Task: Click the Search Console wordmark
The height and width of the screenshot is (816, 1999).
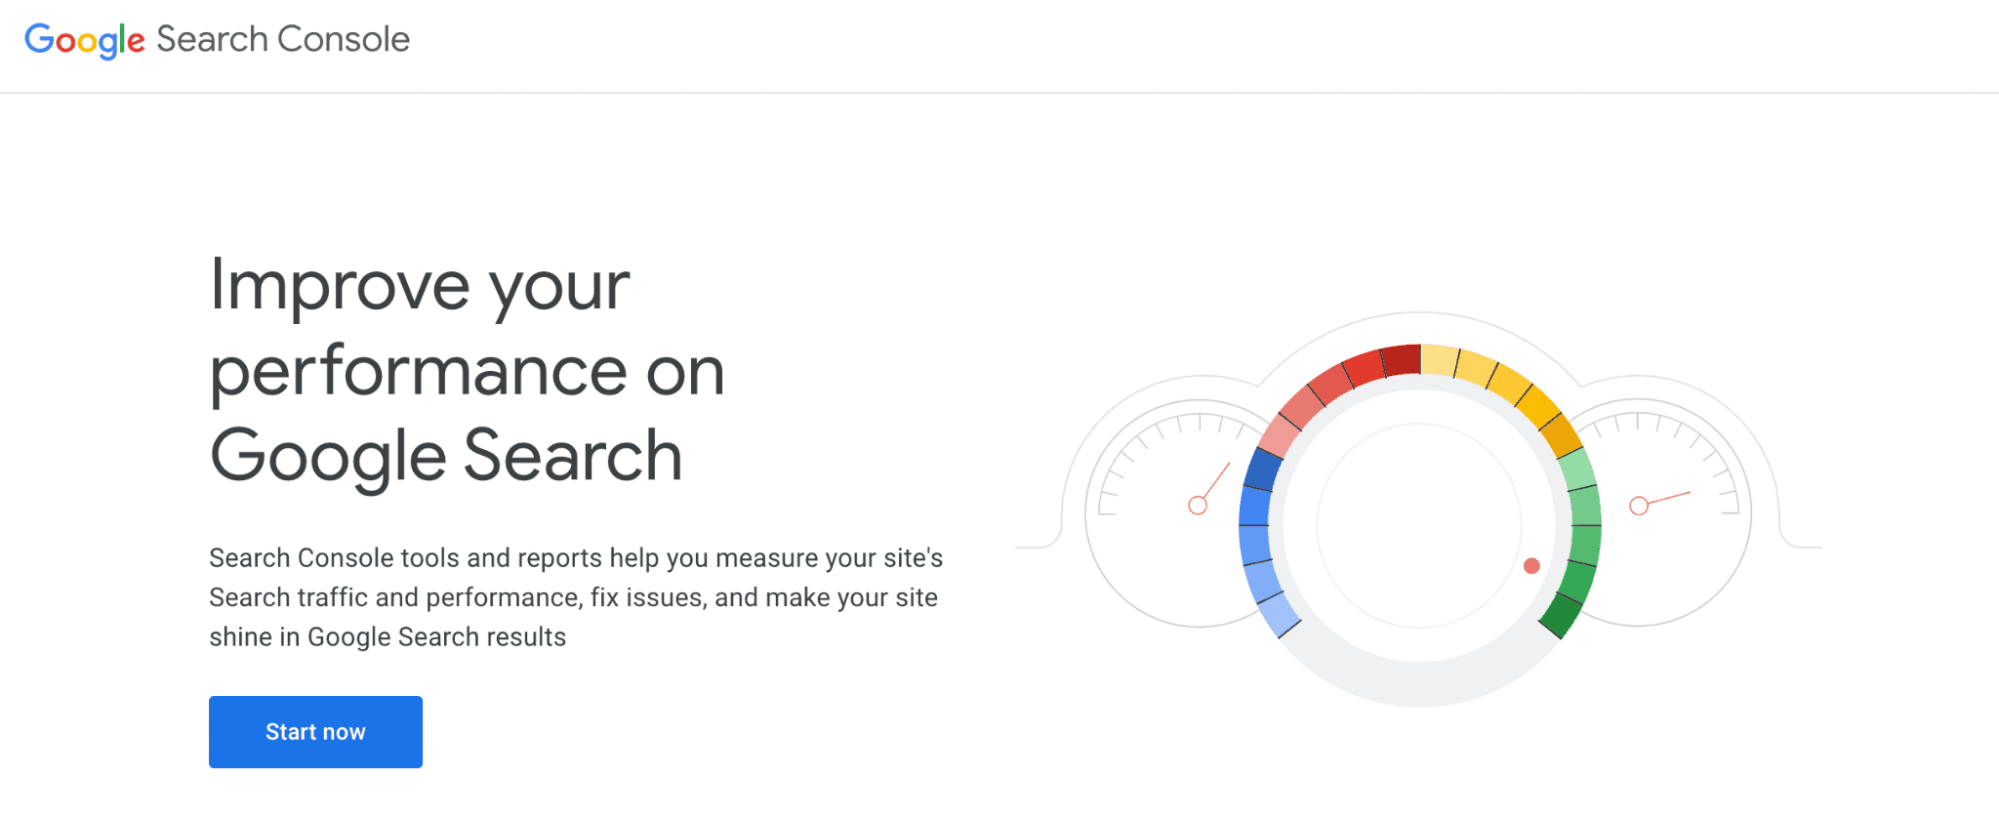Action: coord(281,39)
